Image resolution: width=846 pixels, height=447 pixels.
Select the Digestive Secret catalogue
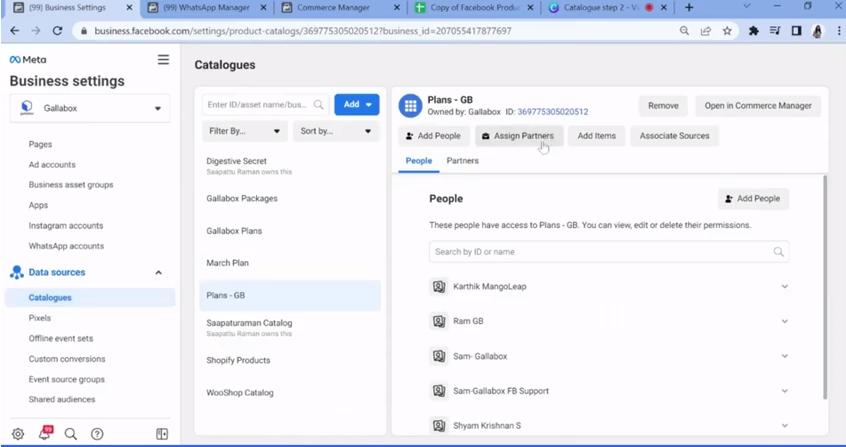[290, 165]
